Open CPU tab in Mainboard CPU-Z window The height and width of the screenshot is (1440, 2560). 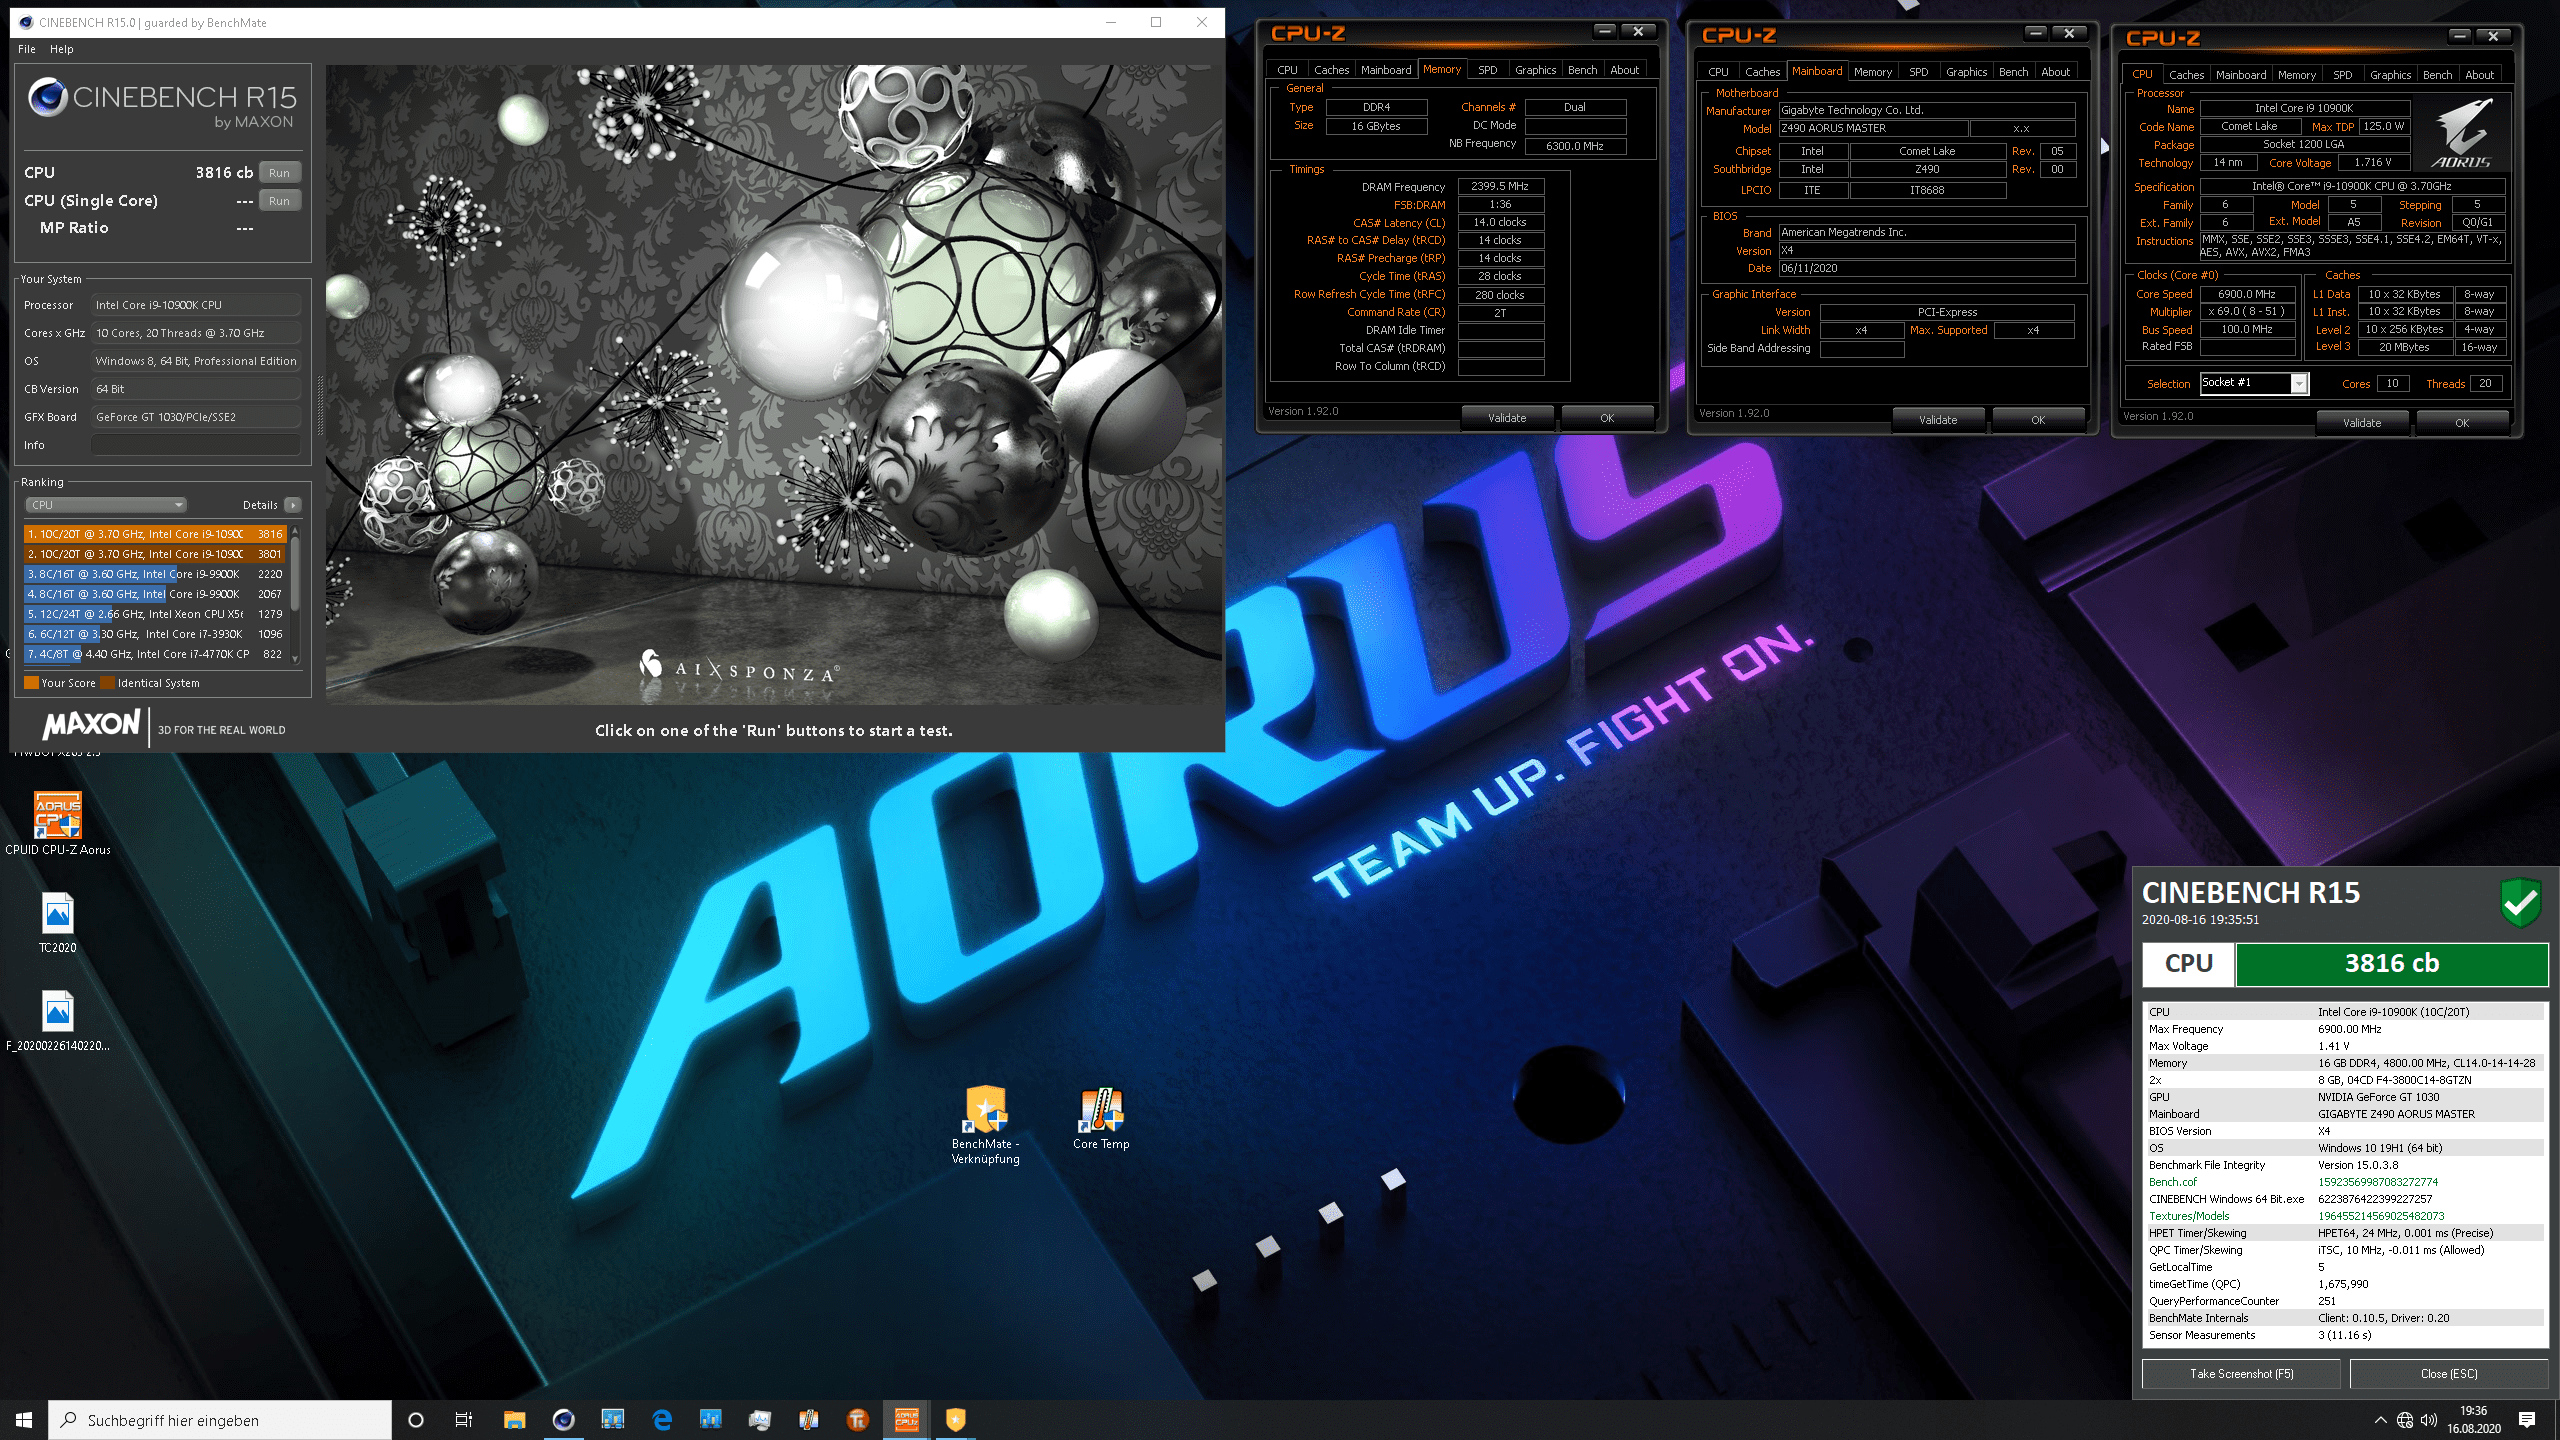pyautogui.click(x=1718, y=72)
